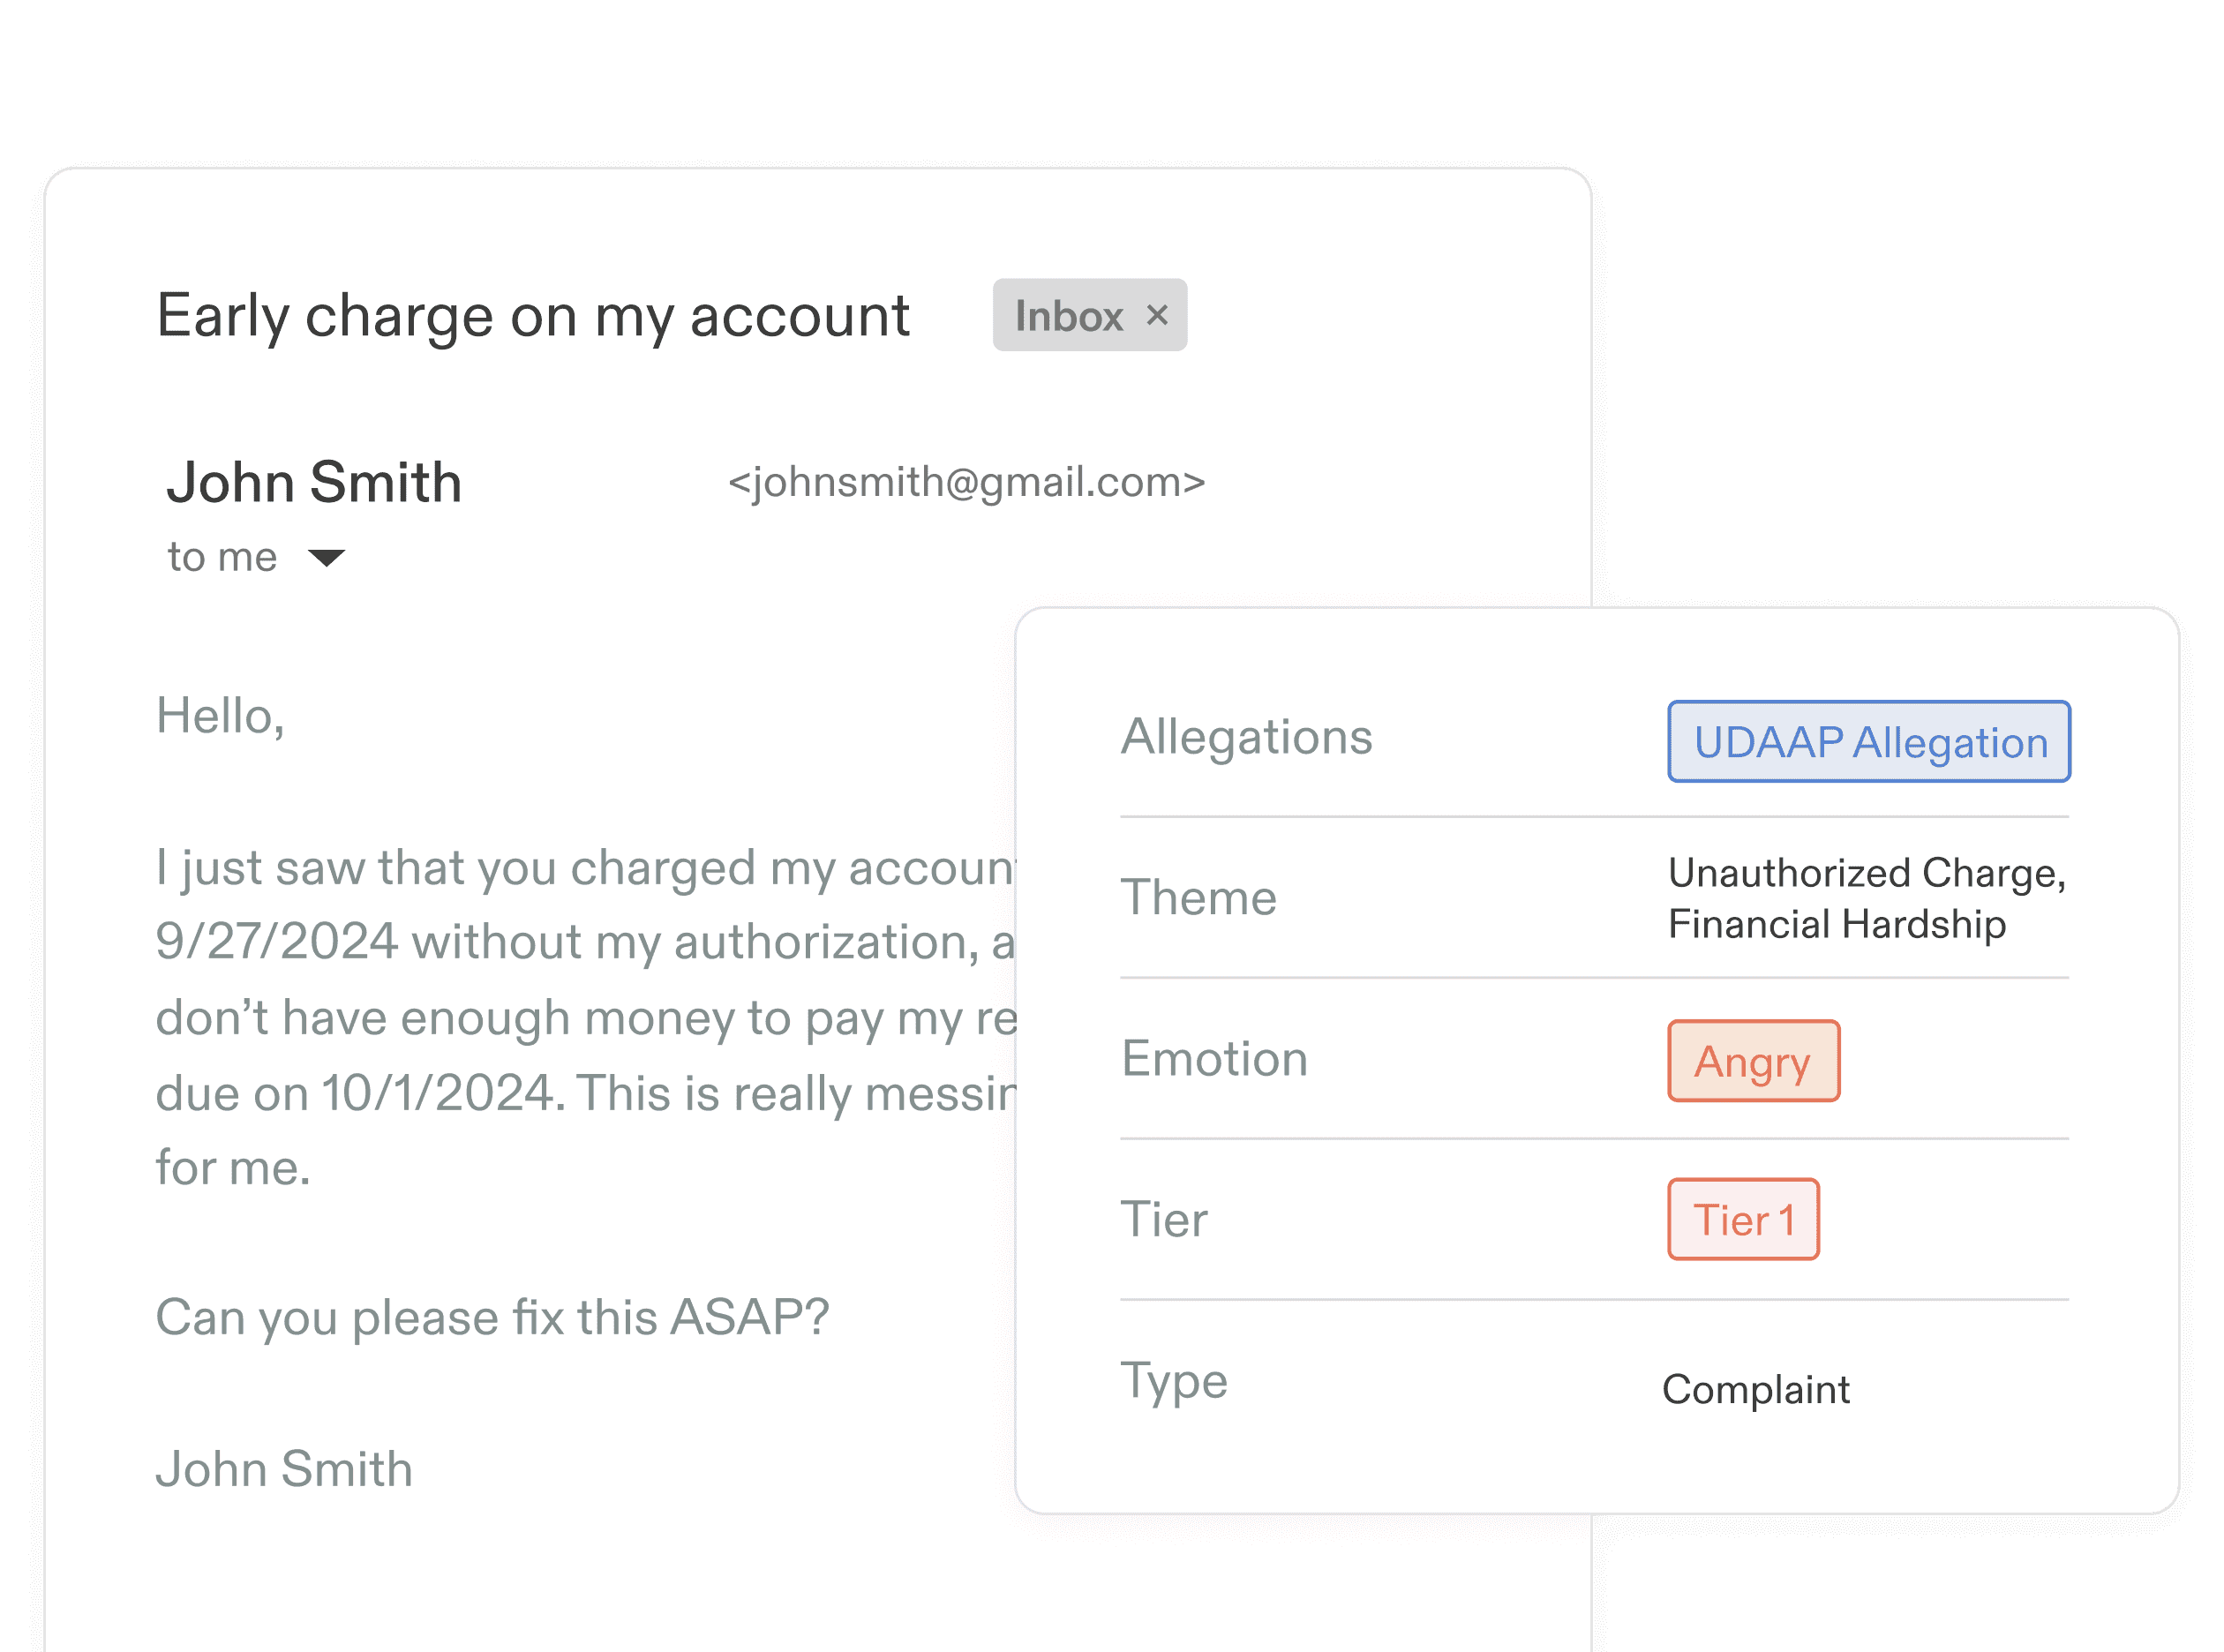Viewport: 2224px width, 1652px height.
Task: Open sender email johnsmith@gmail.com
Action: pyautogui.click(x=966, y=482)
